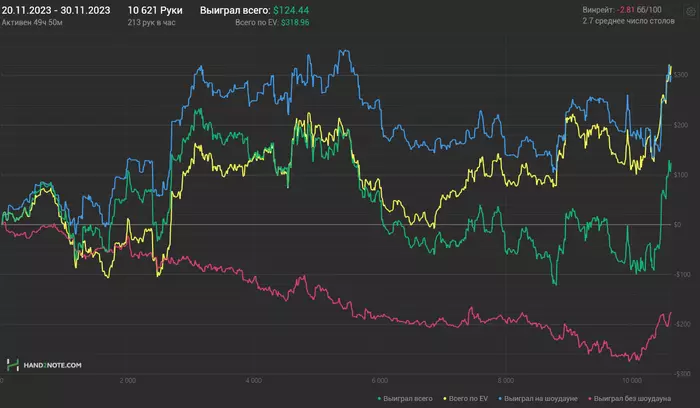Toggle the «Выиграл на шоудауне» legend label
Screen dimensions: 700x408
pos(541,399)
